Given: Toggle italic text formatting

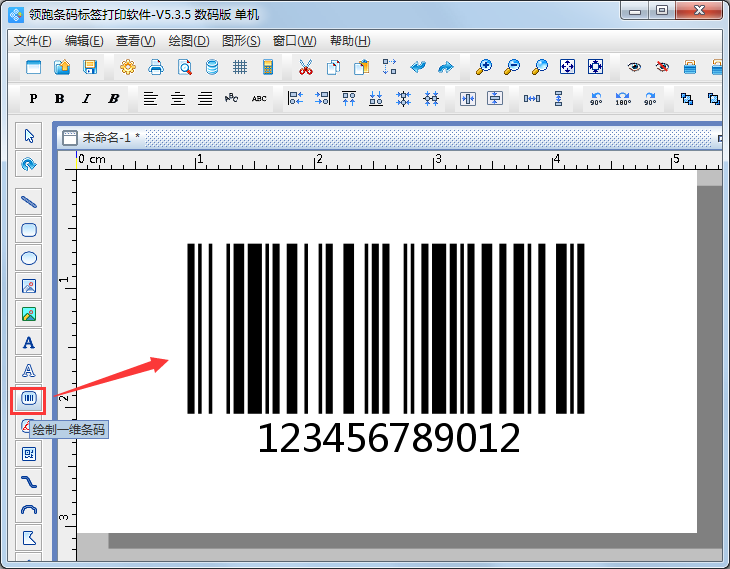Looking at the screenshot, I should pyautogui.click(x=86, y=99).
